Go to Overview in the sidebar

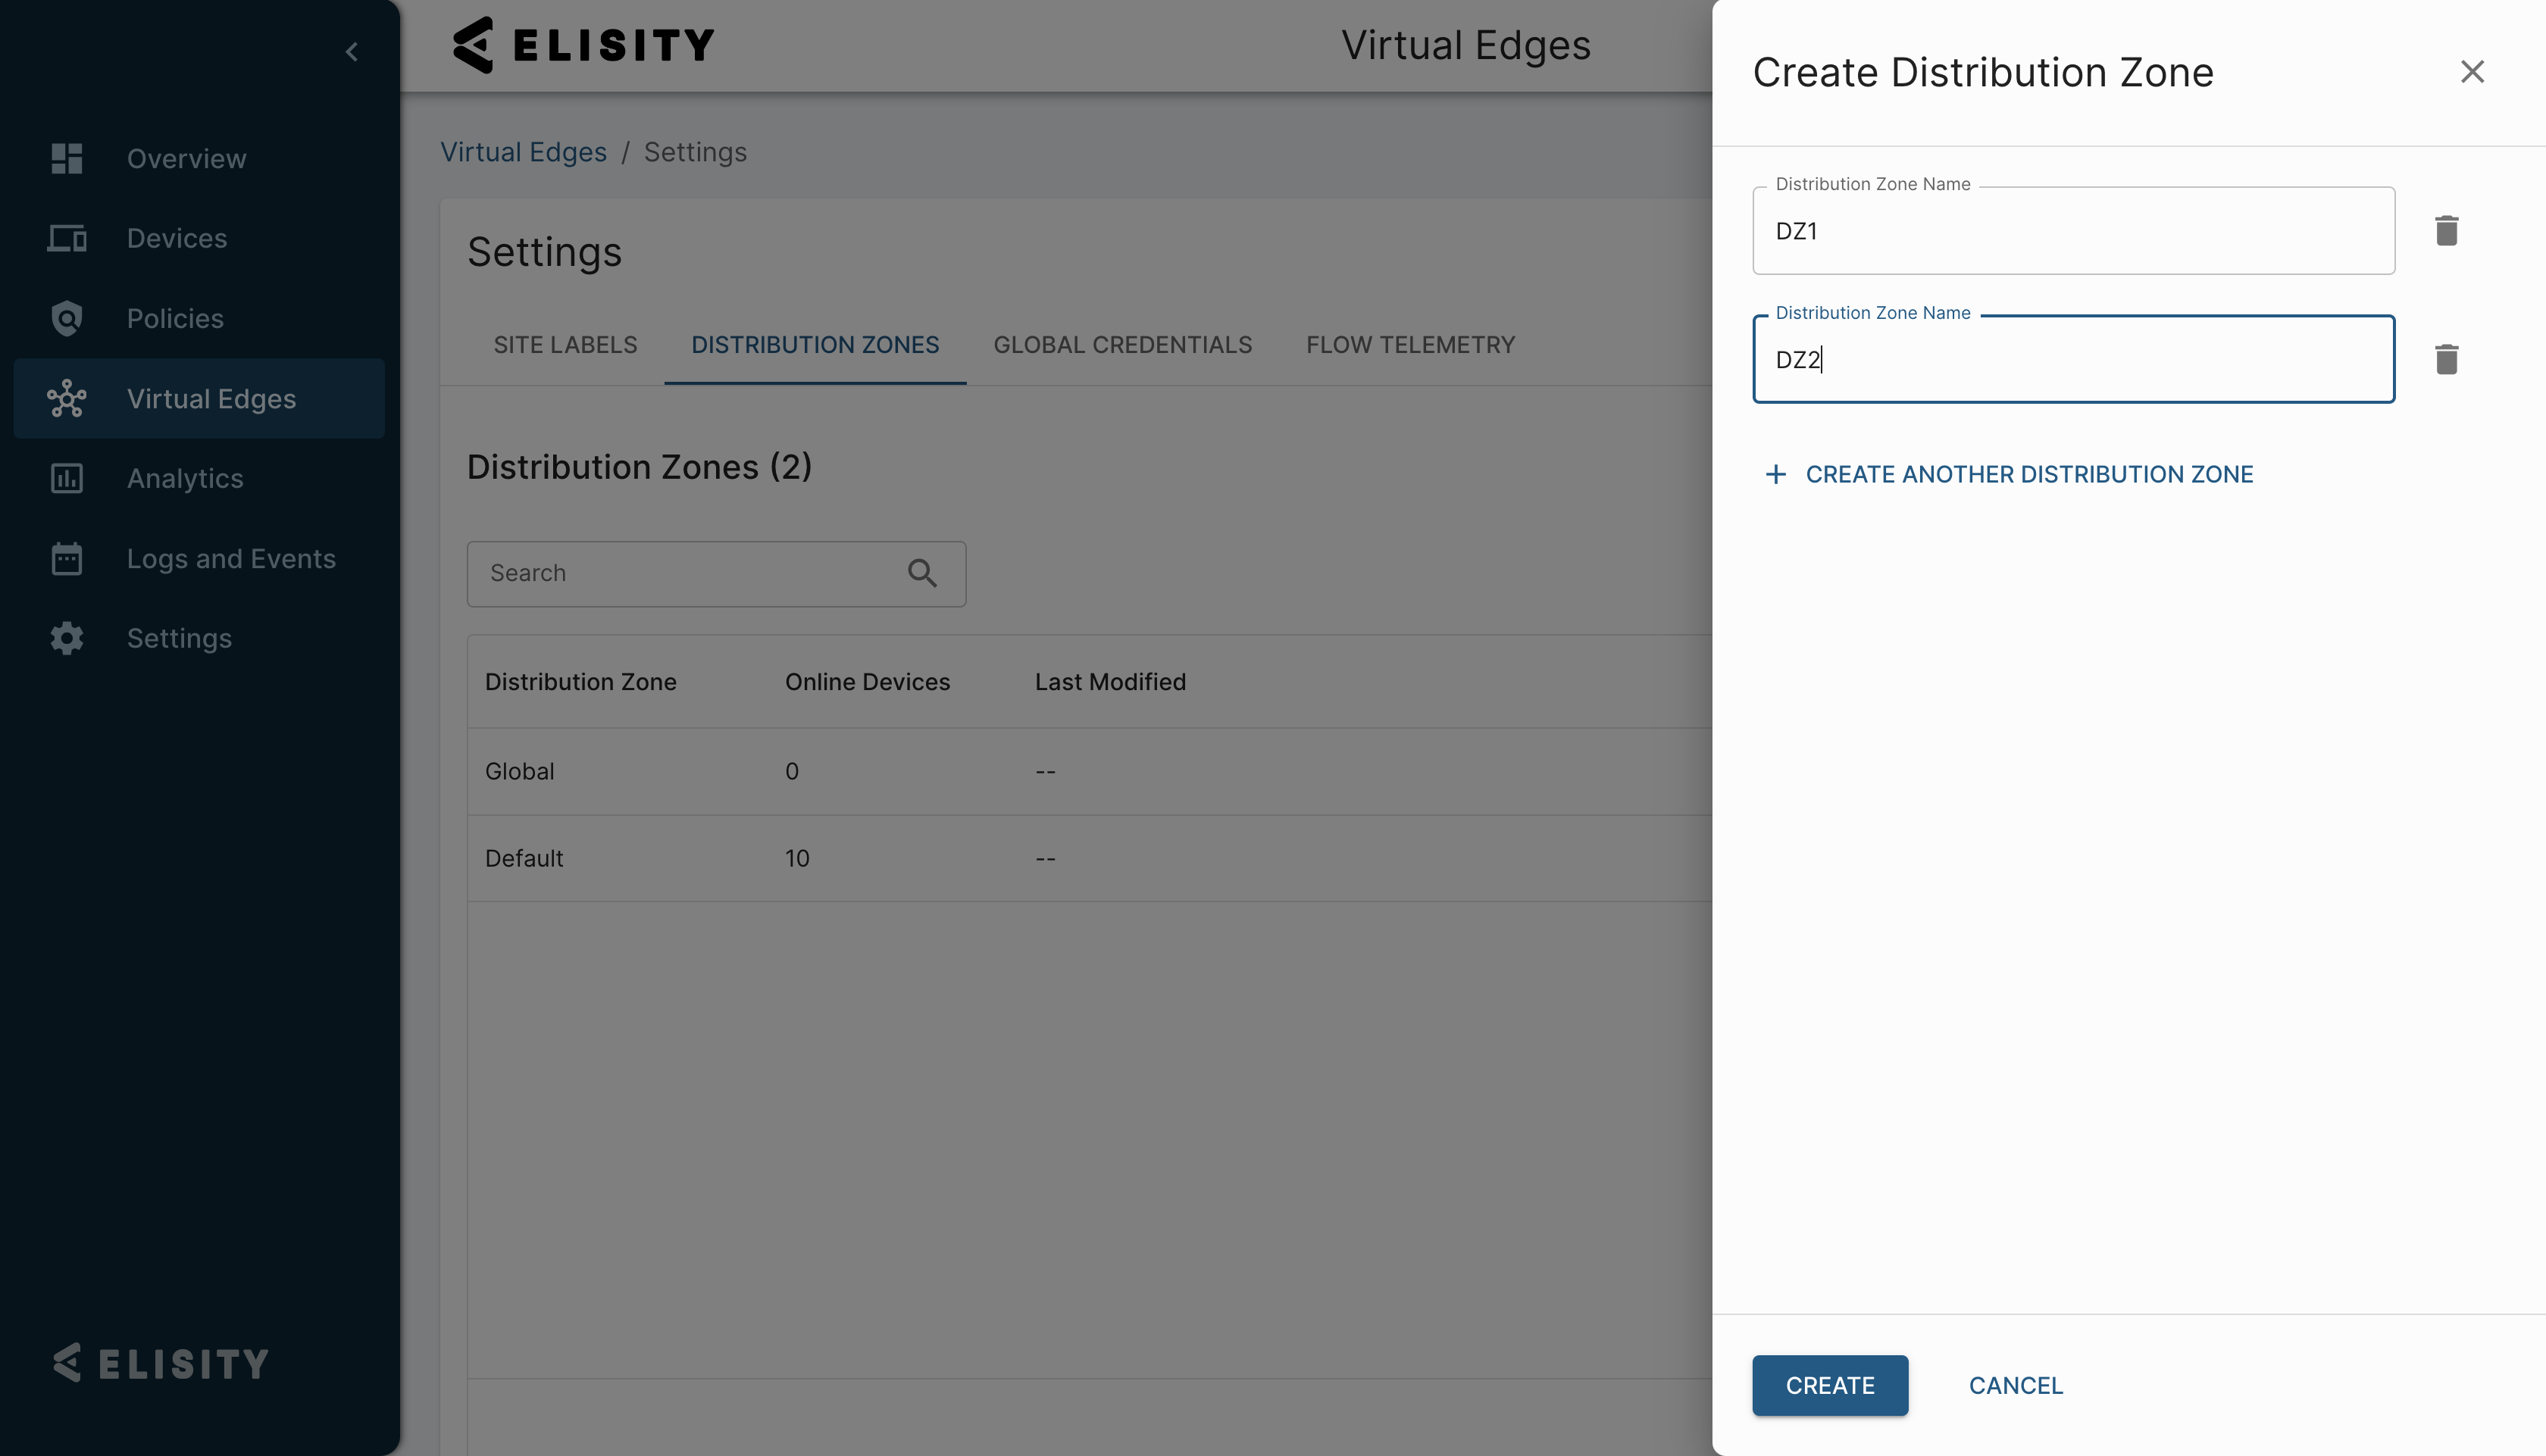tap(186, 158)
